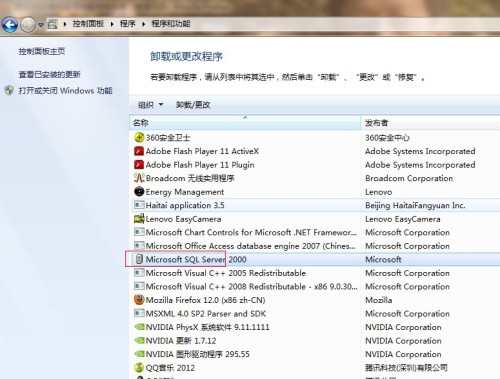Click the 卸载/更改 toolbar button
500x379 pixels.
(193, 105)
